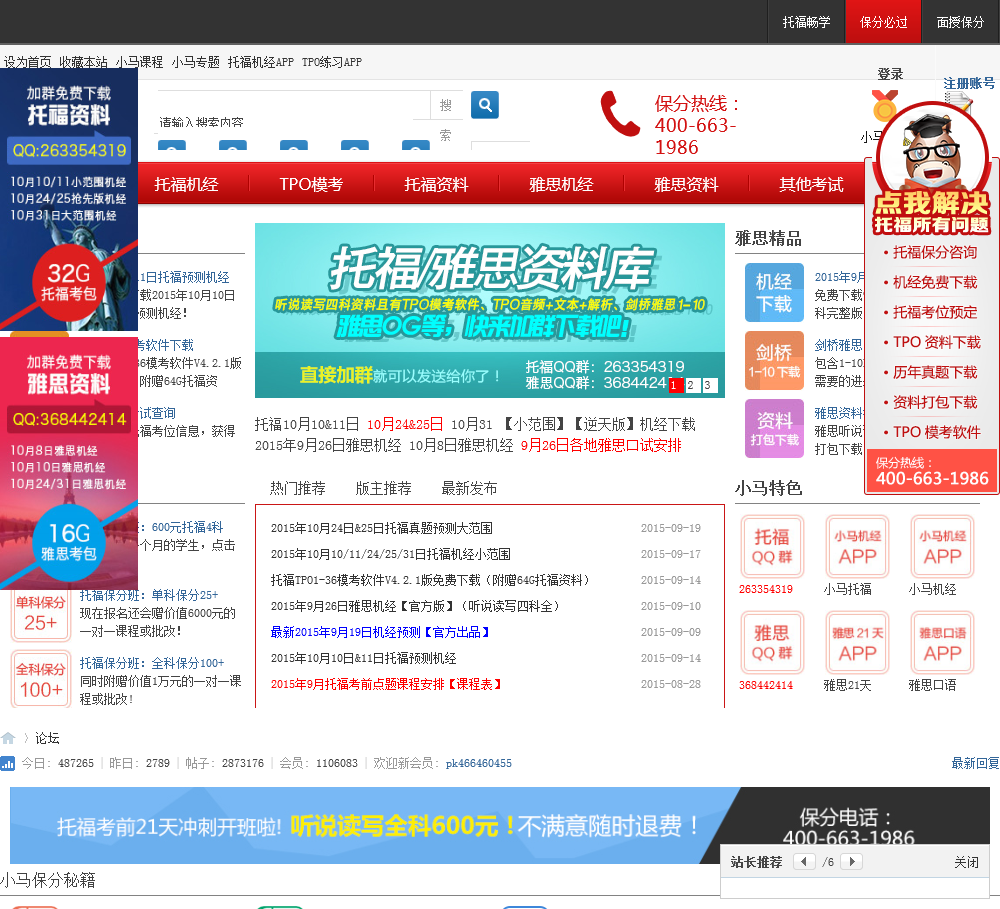Viewport: 1000px width, 909px height.
Task: Click the 16G雅思考包 blue circle badge
Action: [69, 542]
